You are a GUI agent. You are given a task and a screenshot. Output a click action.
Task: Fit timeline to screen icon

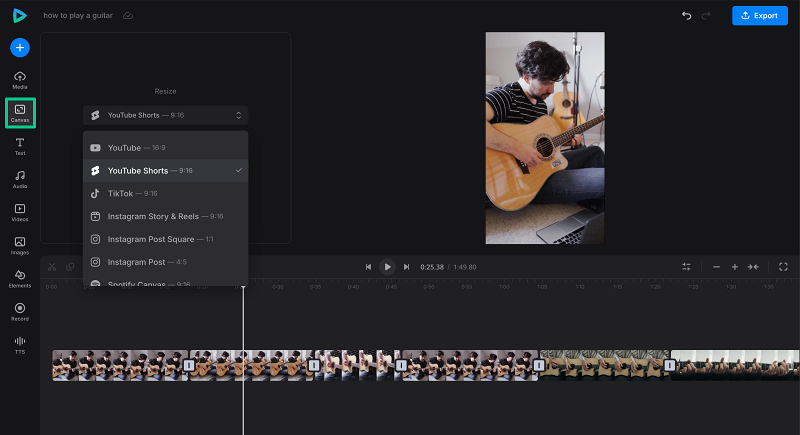pos(753,267)
